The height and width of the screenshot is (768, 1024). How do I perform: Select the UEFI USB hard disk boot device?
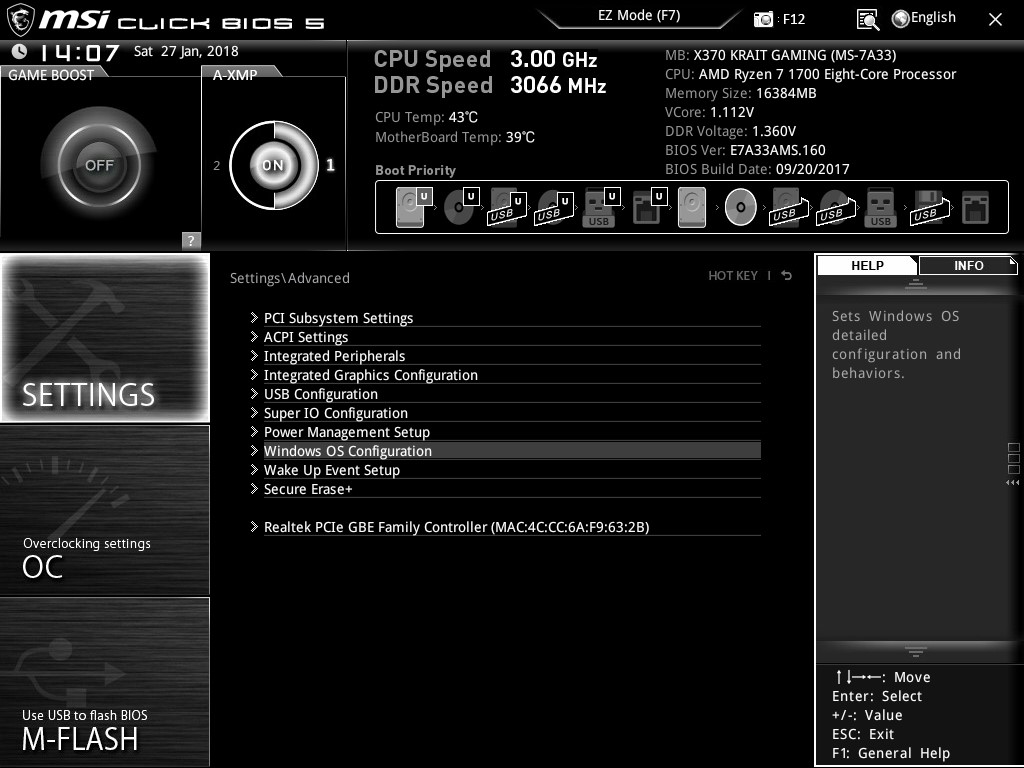[507, 207]
